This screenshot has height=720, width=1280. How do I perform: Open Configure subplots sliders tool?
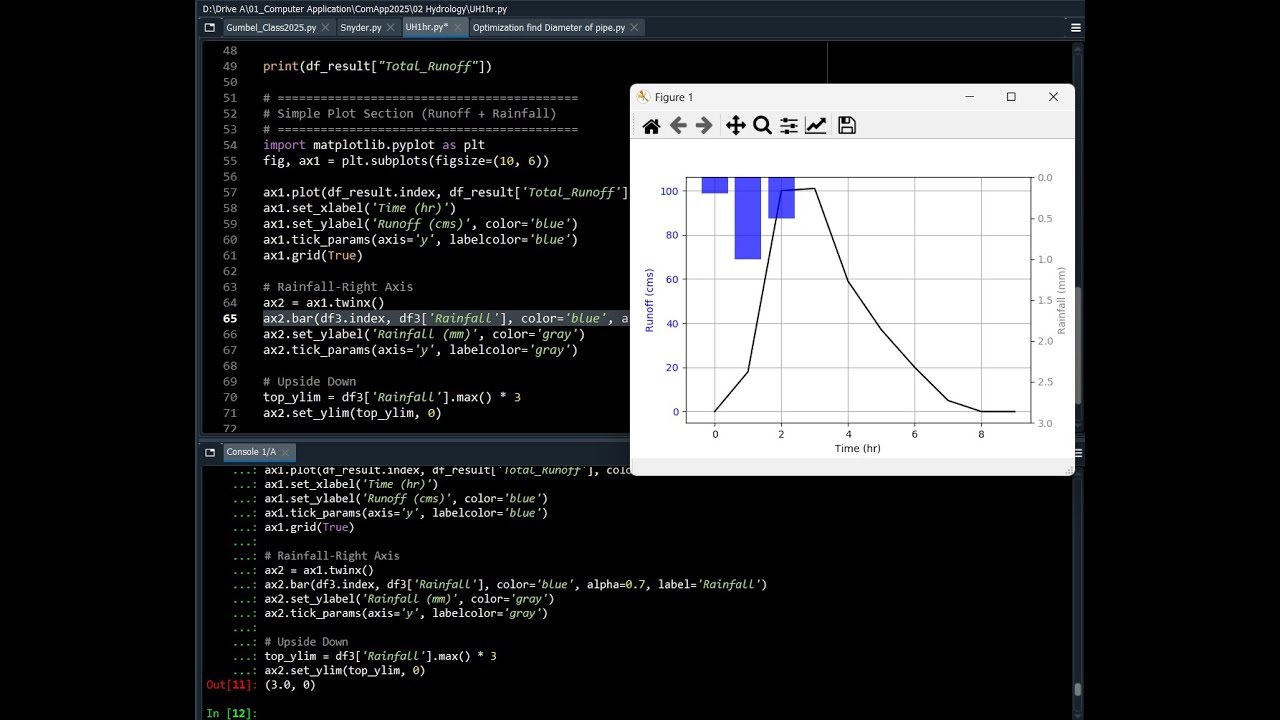(789, 126)
